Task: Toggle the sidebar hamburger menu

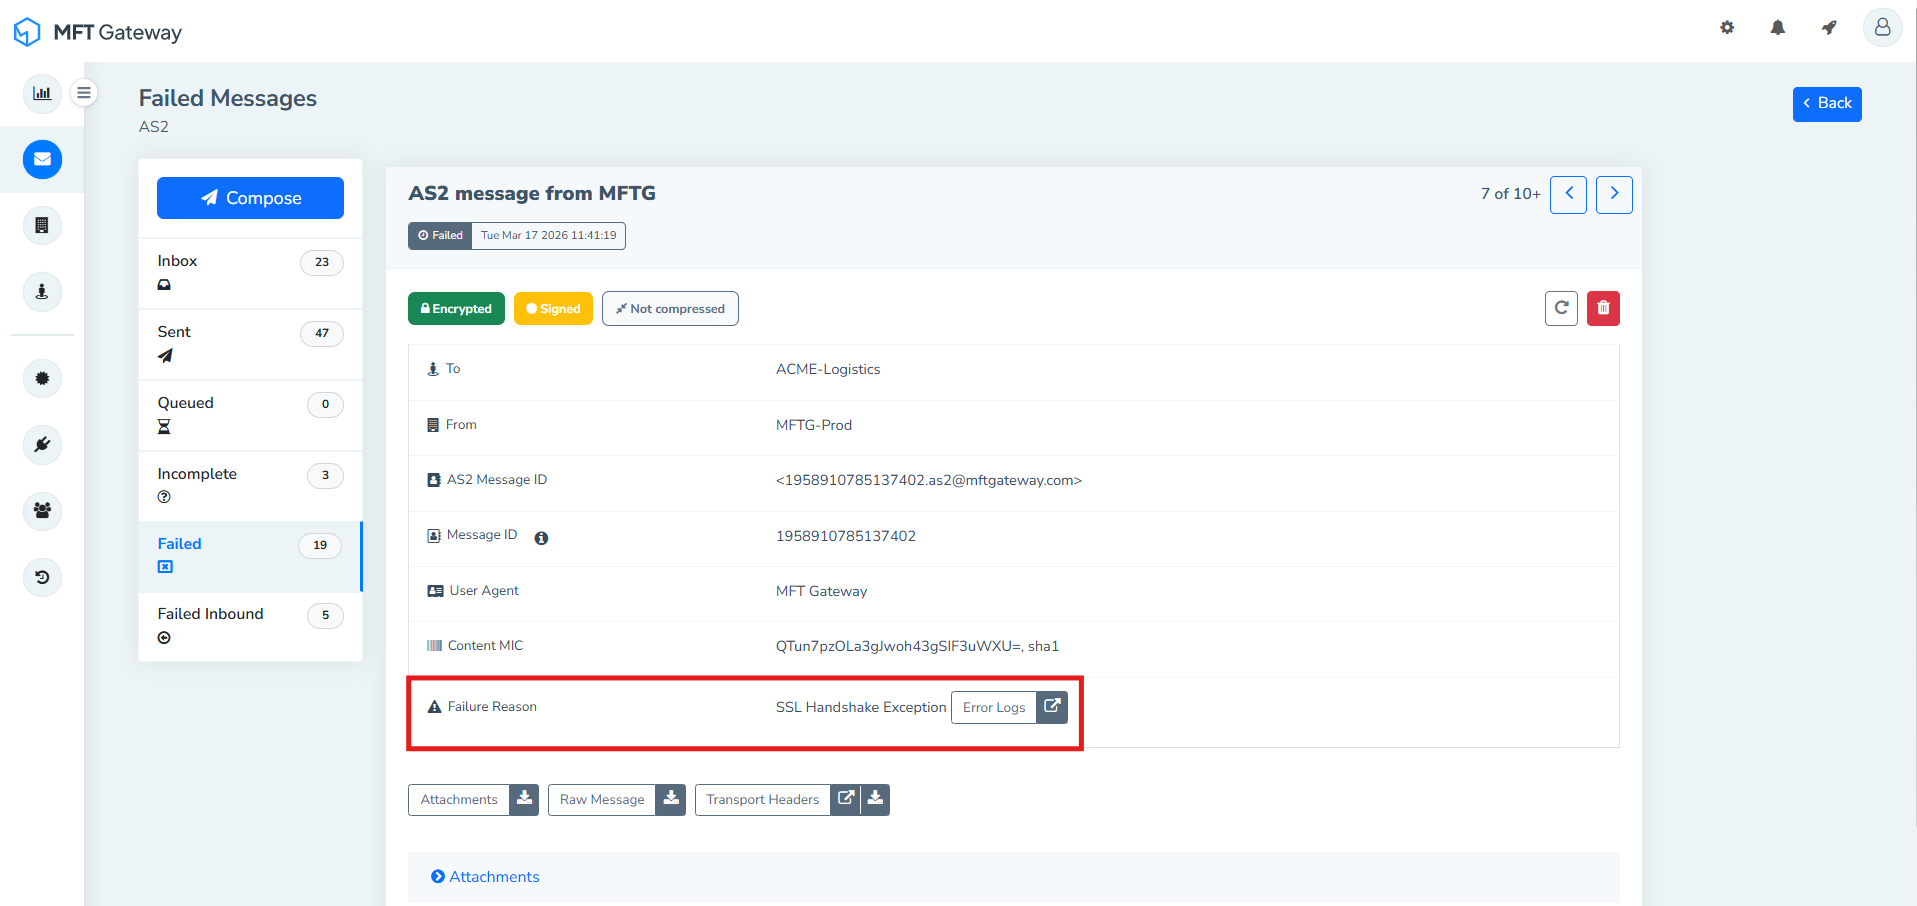Action: 84,93
